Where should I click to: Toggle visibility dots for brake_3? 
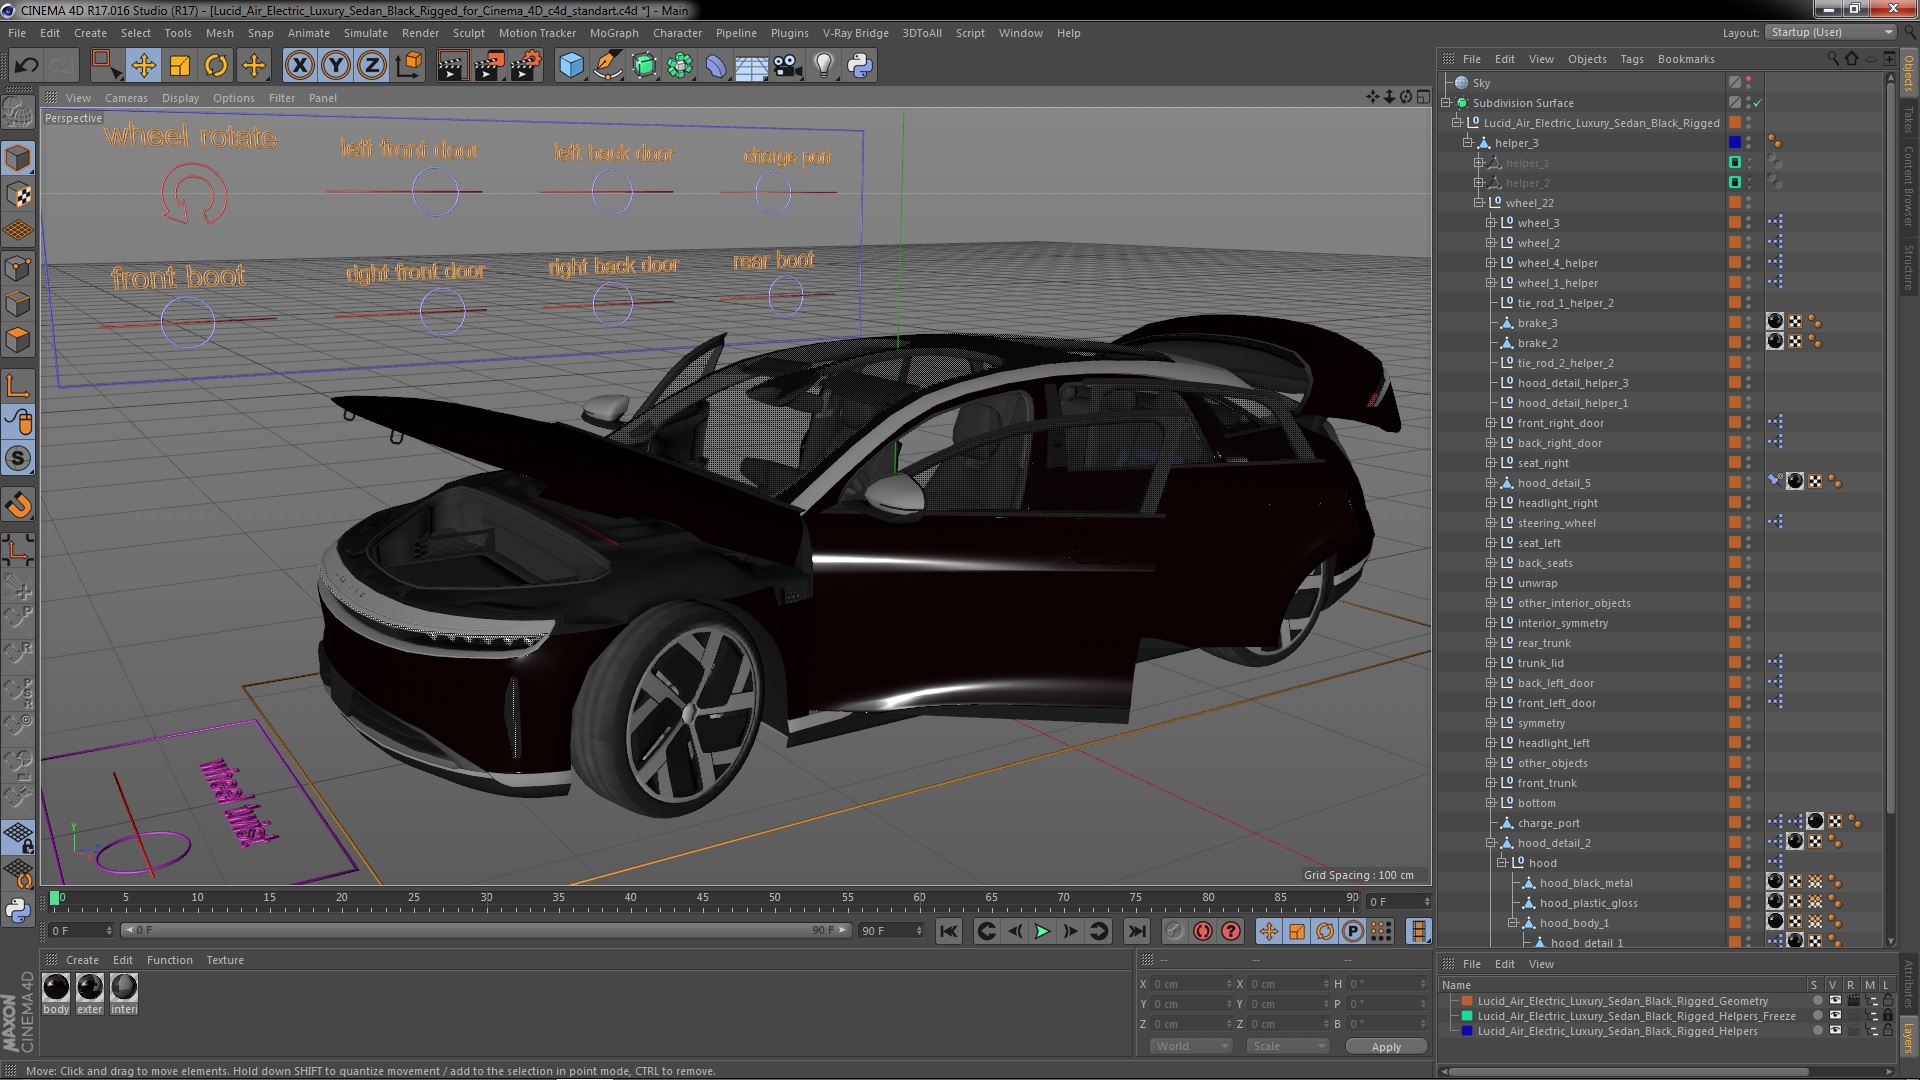(1749, 323)
